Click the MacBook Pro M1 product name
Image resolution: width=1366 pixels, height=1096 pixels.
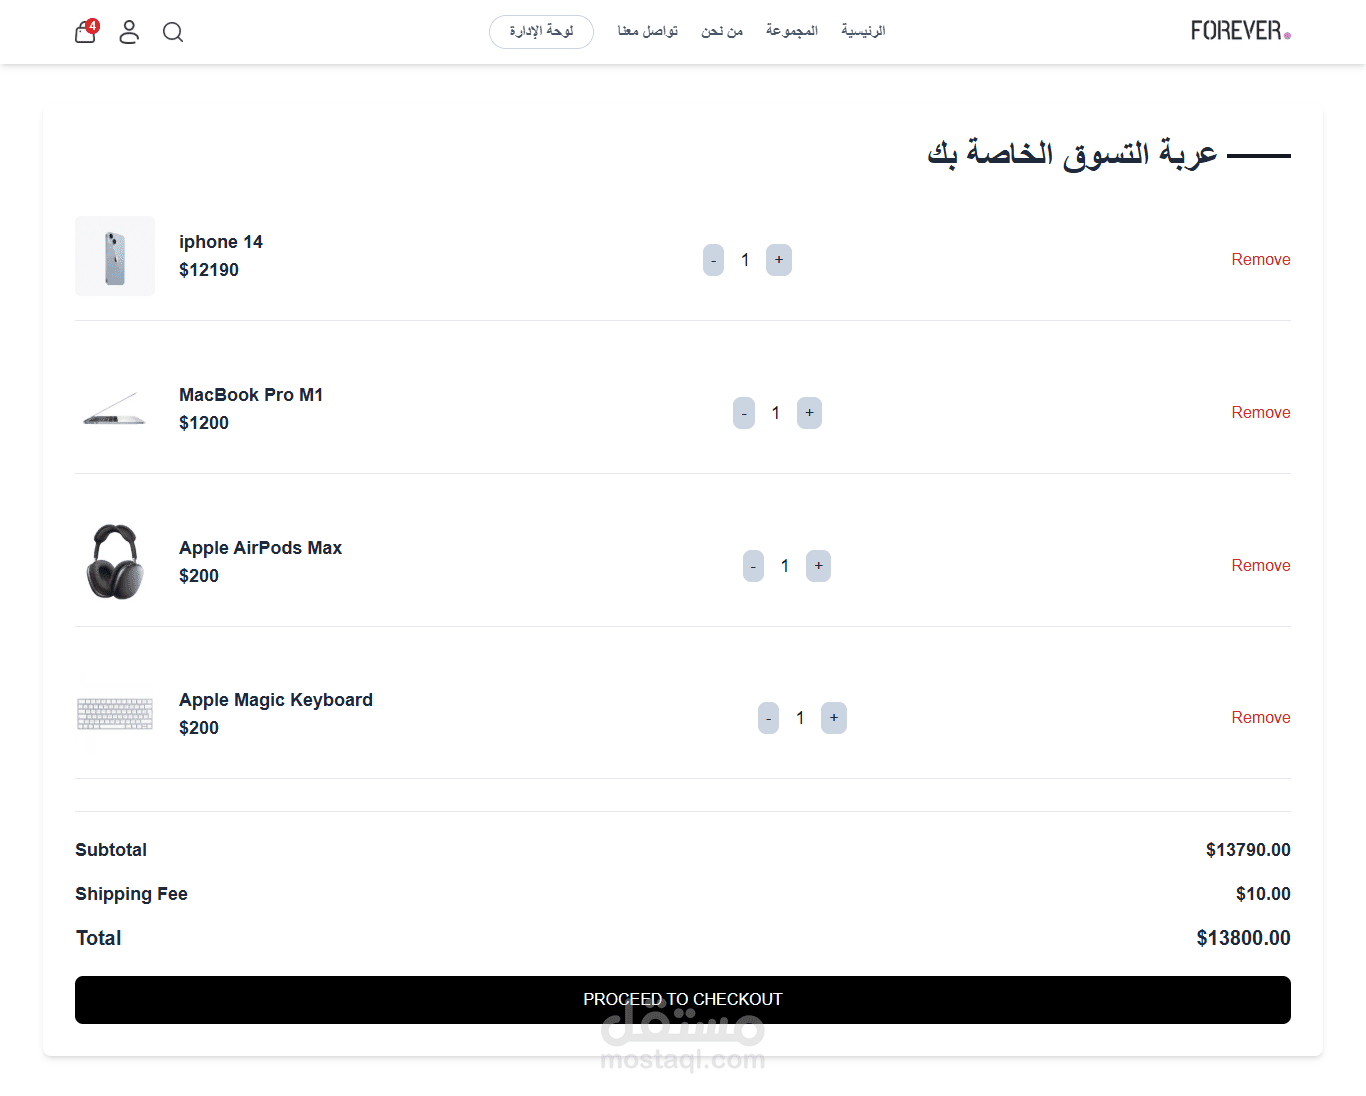(251, 395)
